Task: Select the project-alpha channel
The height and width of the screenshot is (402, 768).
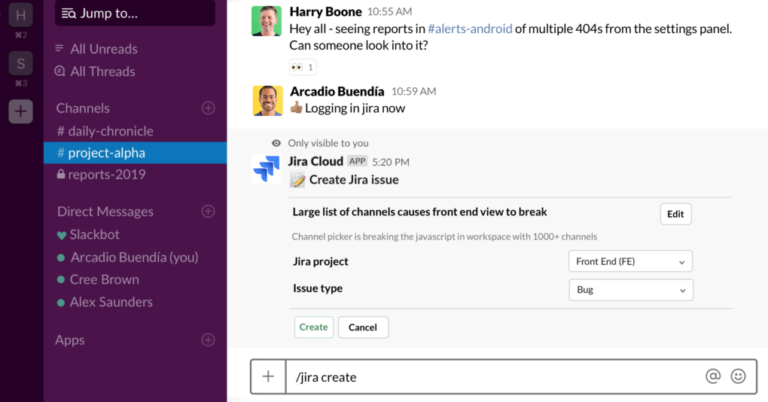Action: coord(135,153)
